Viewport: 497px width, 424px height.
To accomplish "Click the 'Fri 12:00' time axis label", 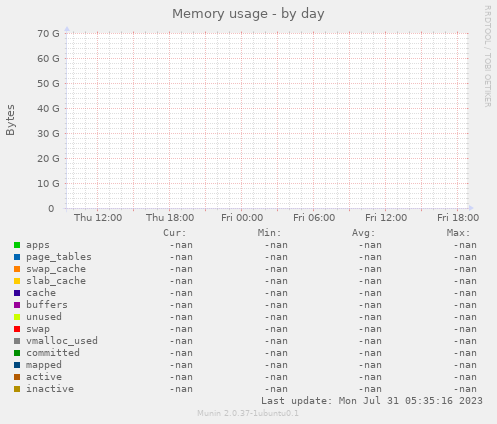I will point(386,218).
